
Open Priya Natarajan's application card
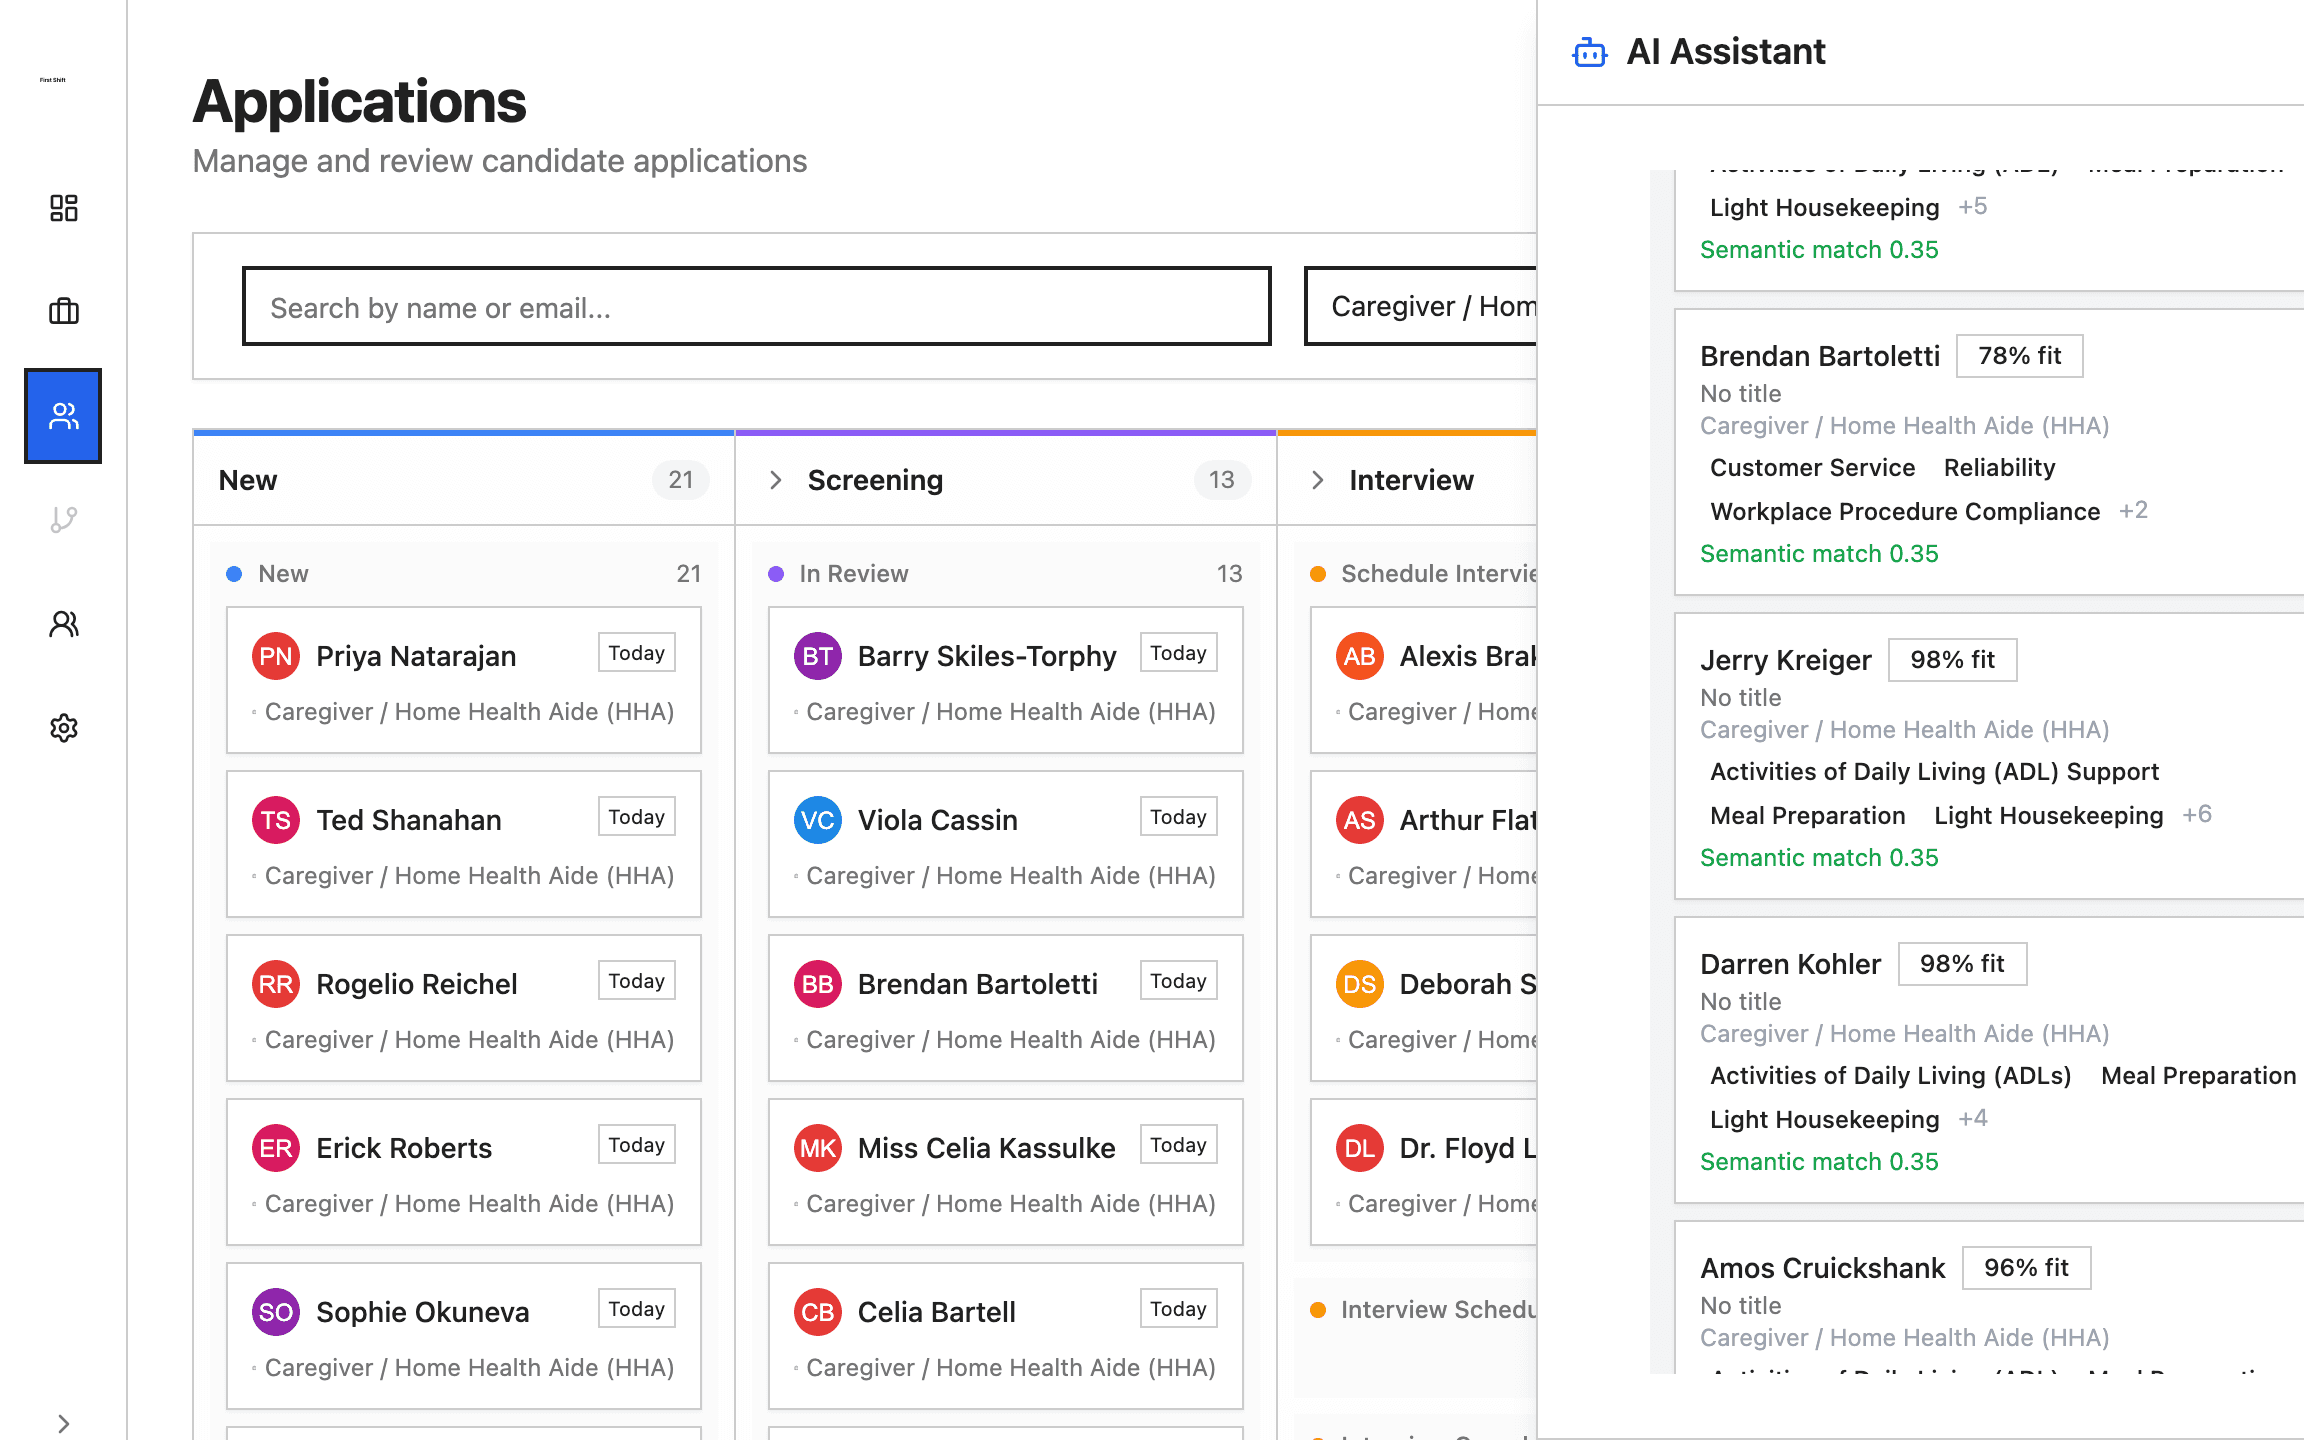pyautogui.click(x=463, y=680)
